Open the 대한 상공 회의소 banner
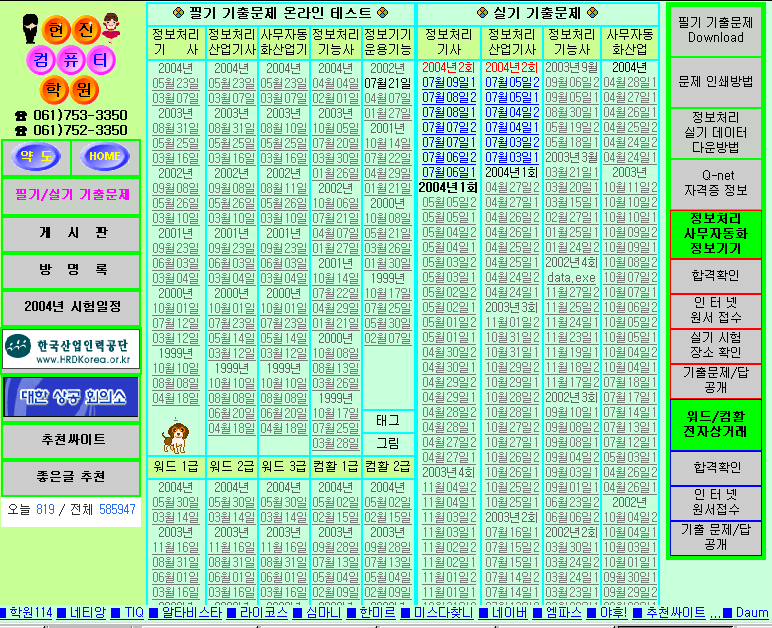Image resolution: width=772 pixels, height=628 pixels. pyautogui.click(x=71, y=396)
